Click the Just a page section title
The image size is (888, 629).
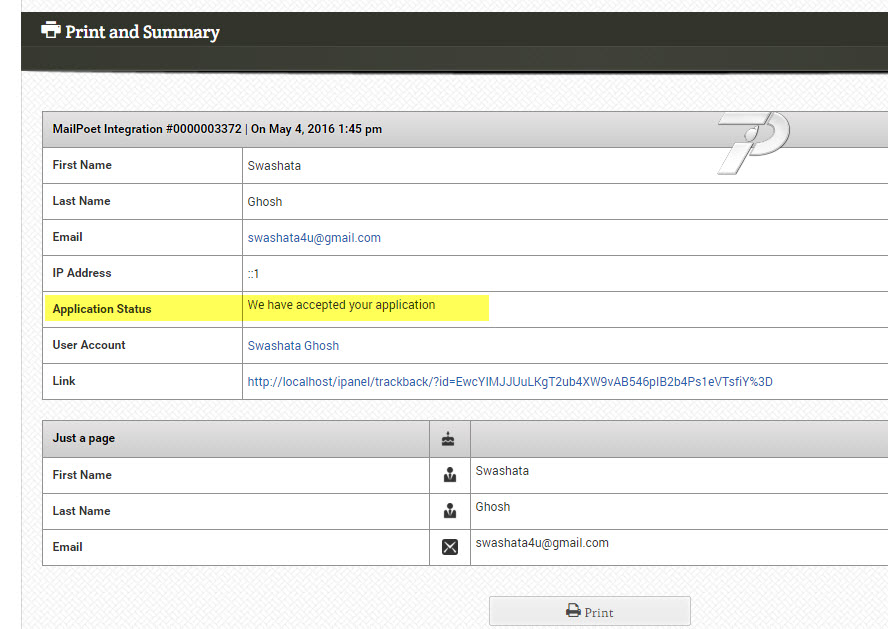84,438
